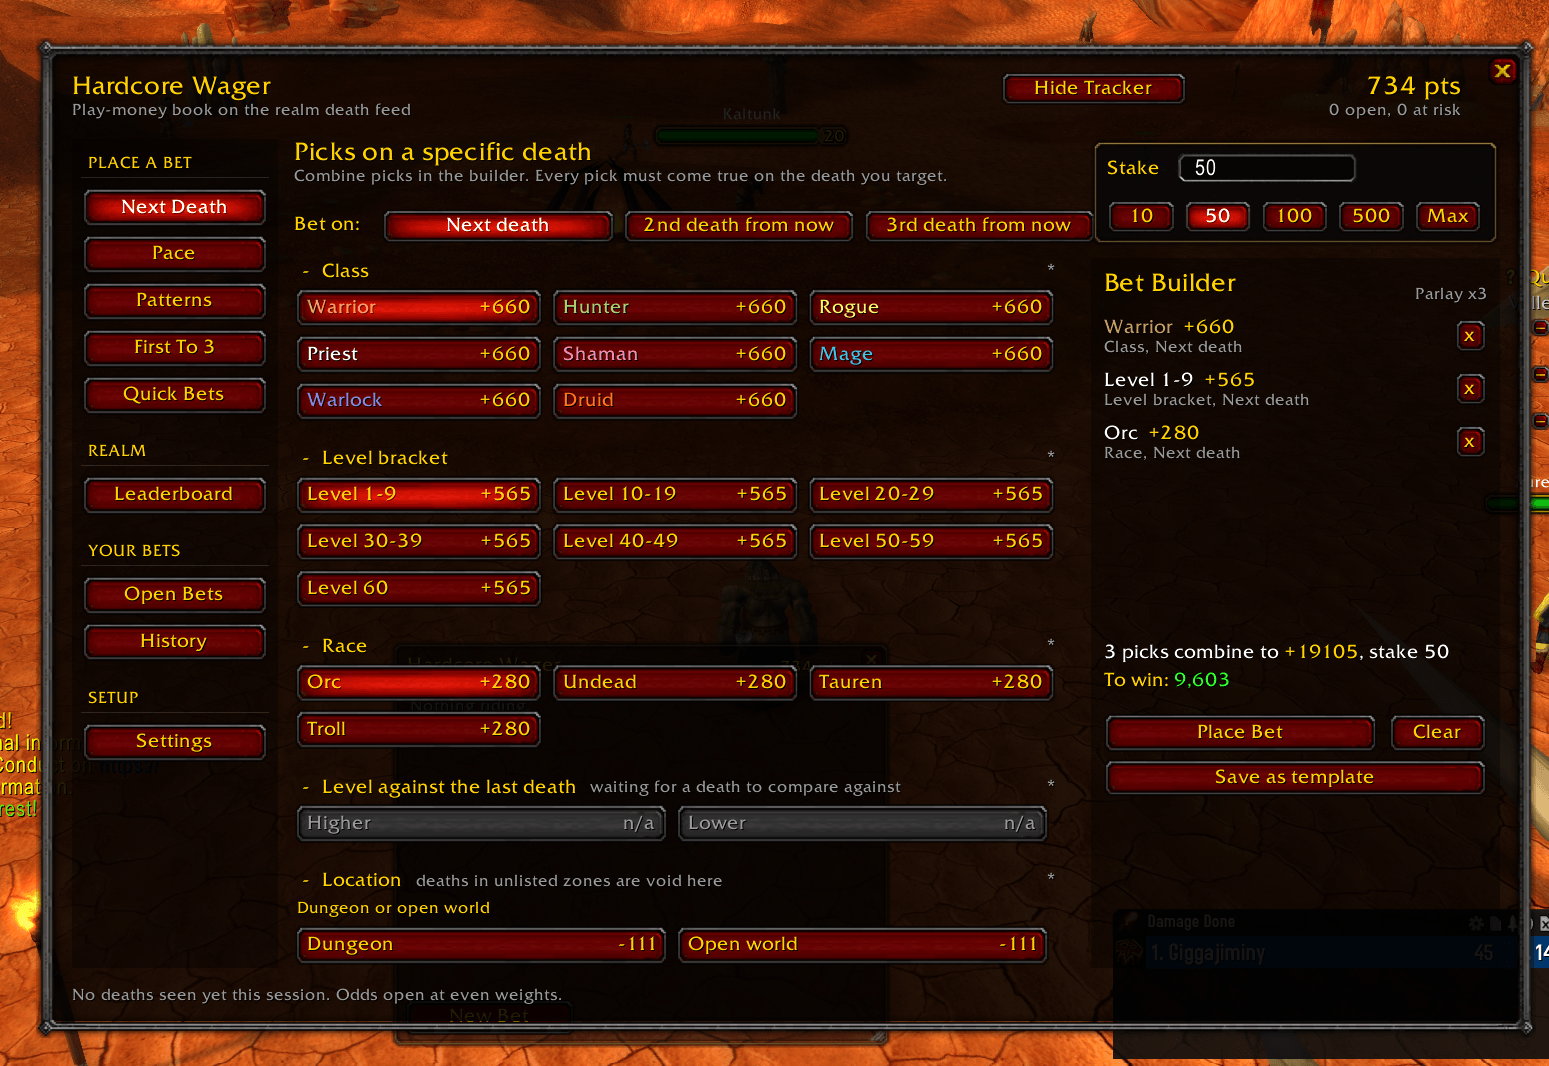Click the asterisk beside Level bracket section
Viewport: 1549px width, 1066px height.
click(1051, 457)
